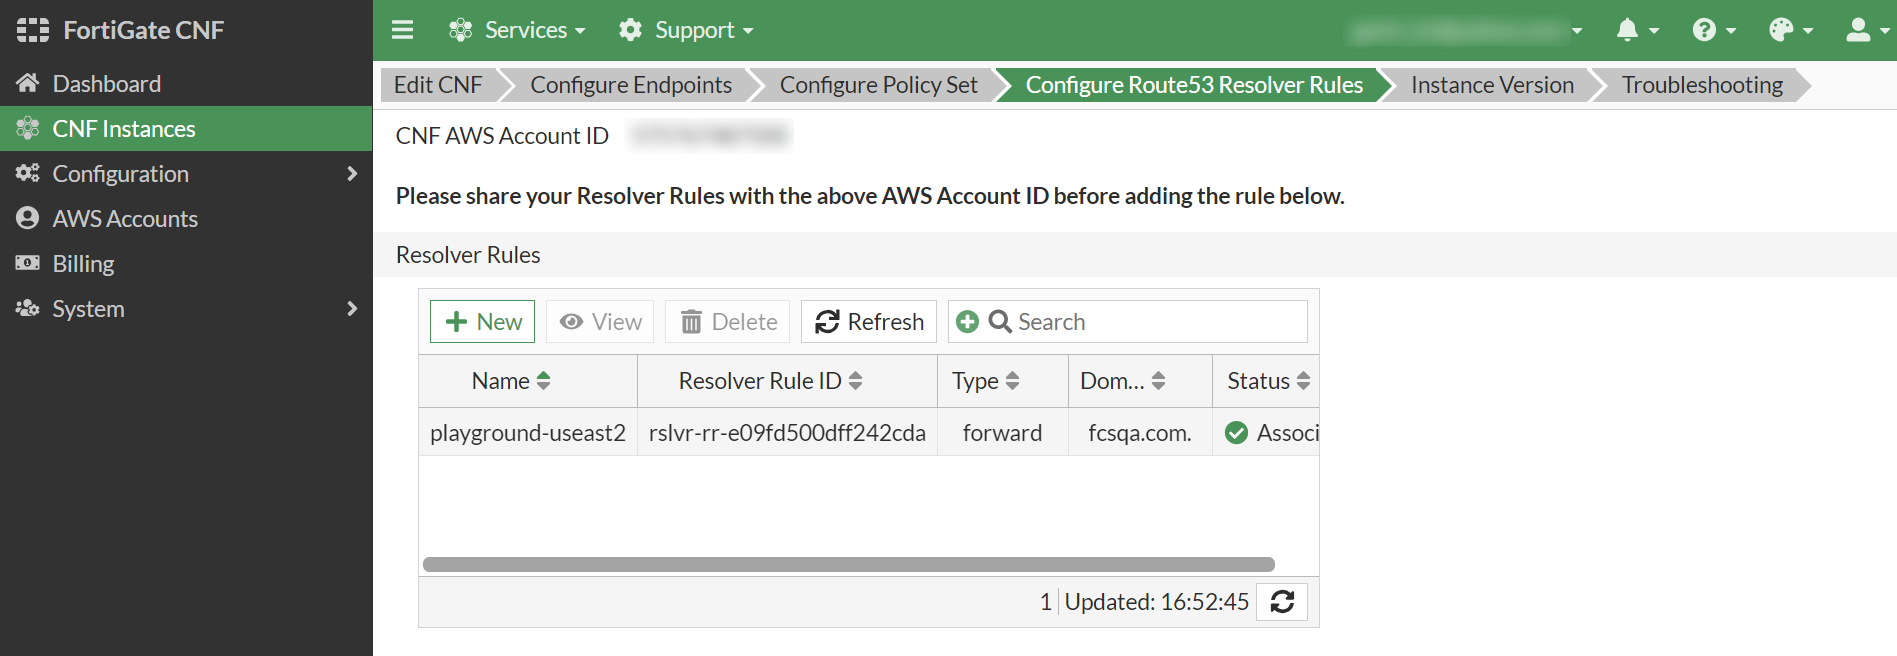Go to the Troubleshooting step
Image resolution: width=1897 pixels, height=656 pixels.
(1702, 85)
